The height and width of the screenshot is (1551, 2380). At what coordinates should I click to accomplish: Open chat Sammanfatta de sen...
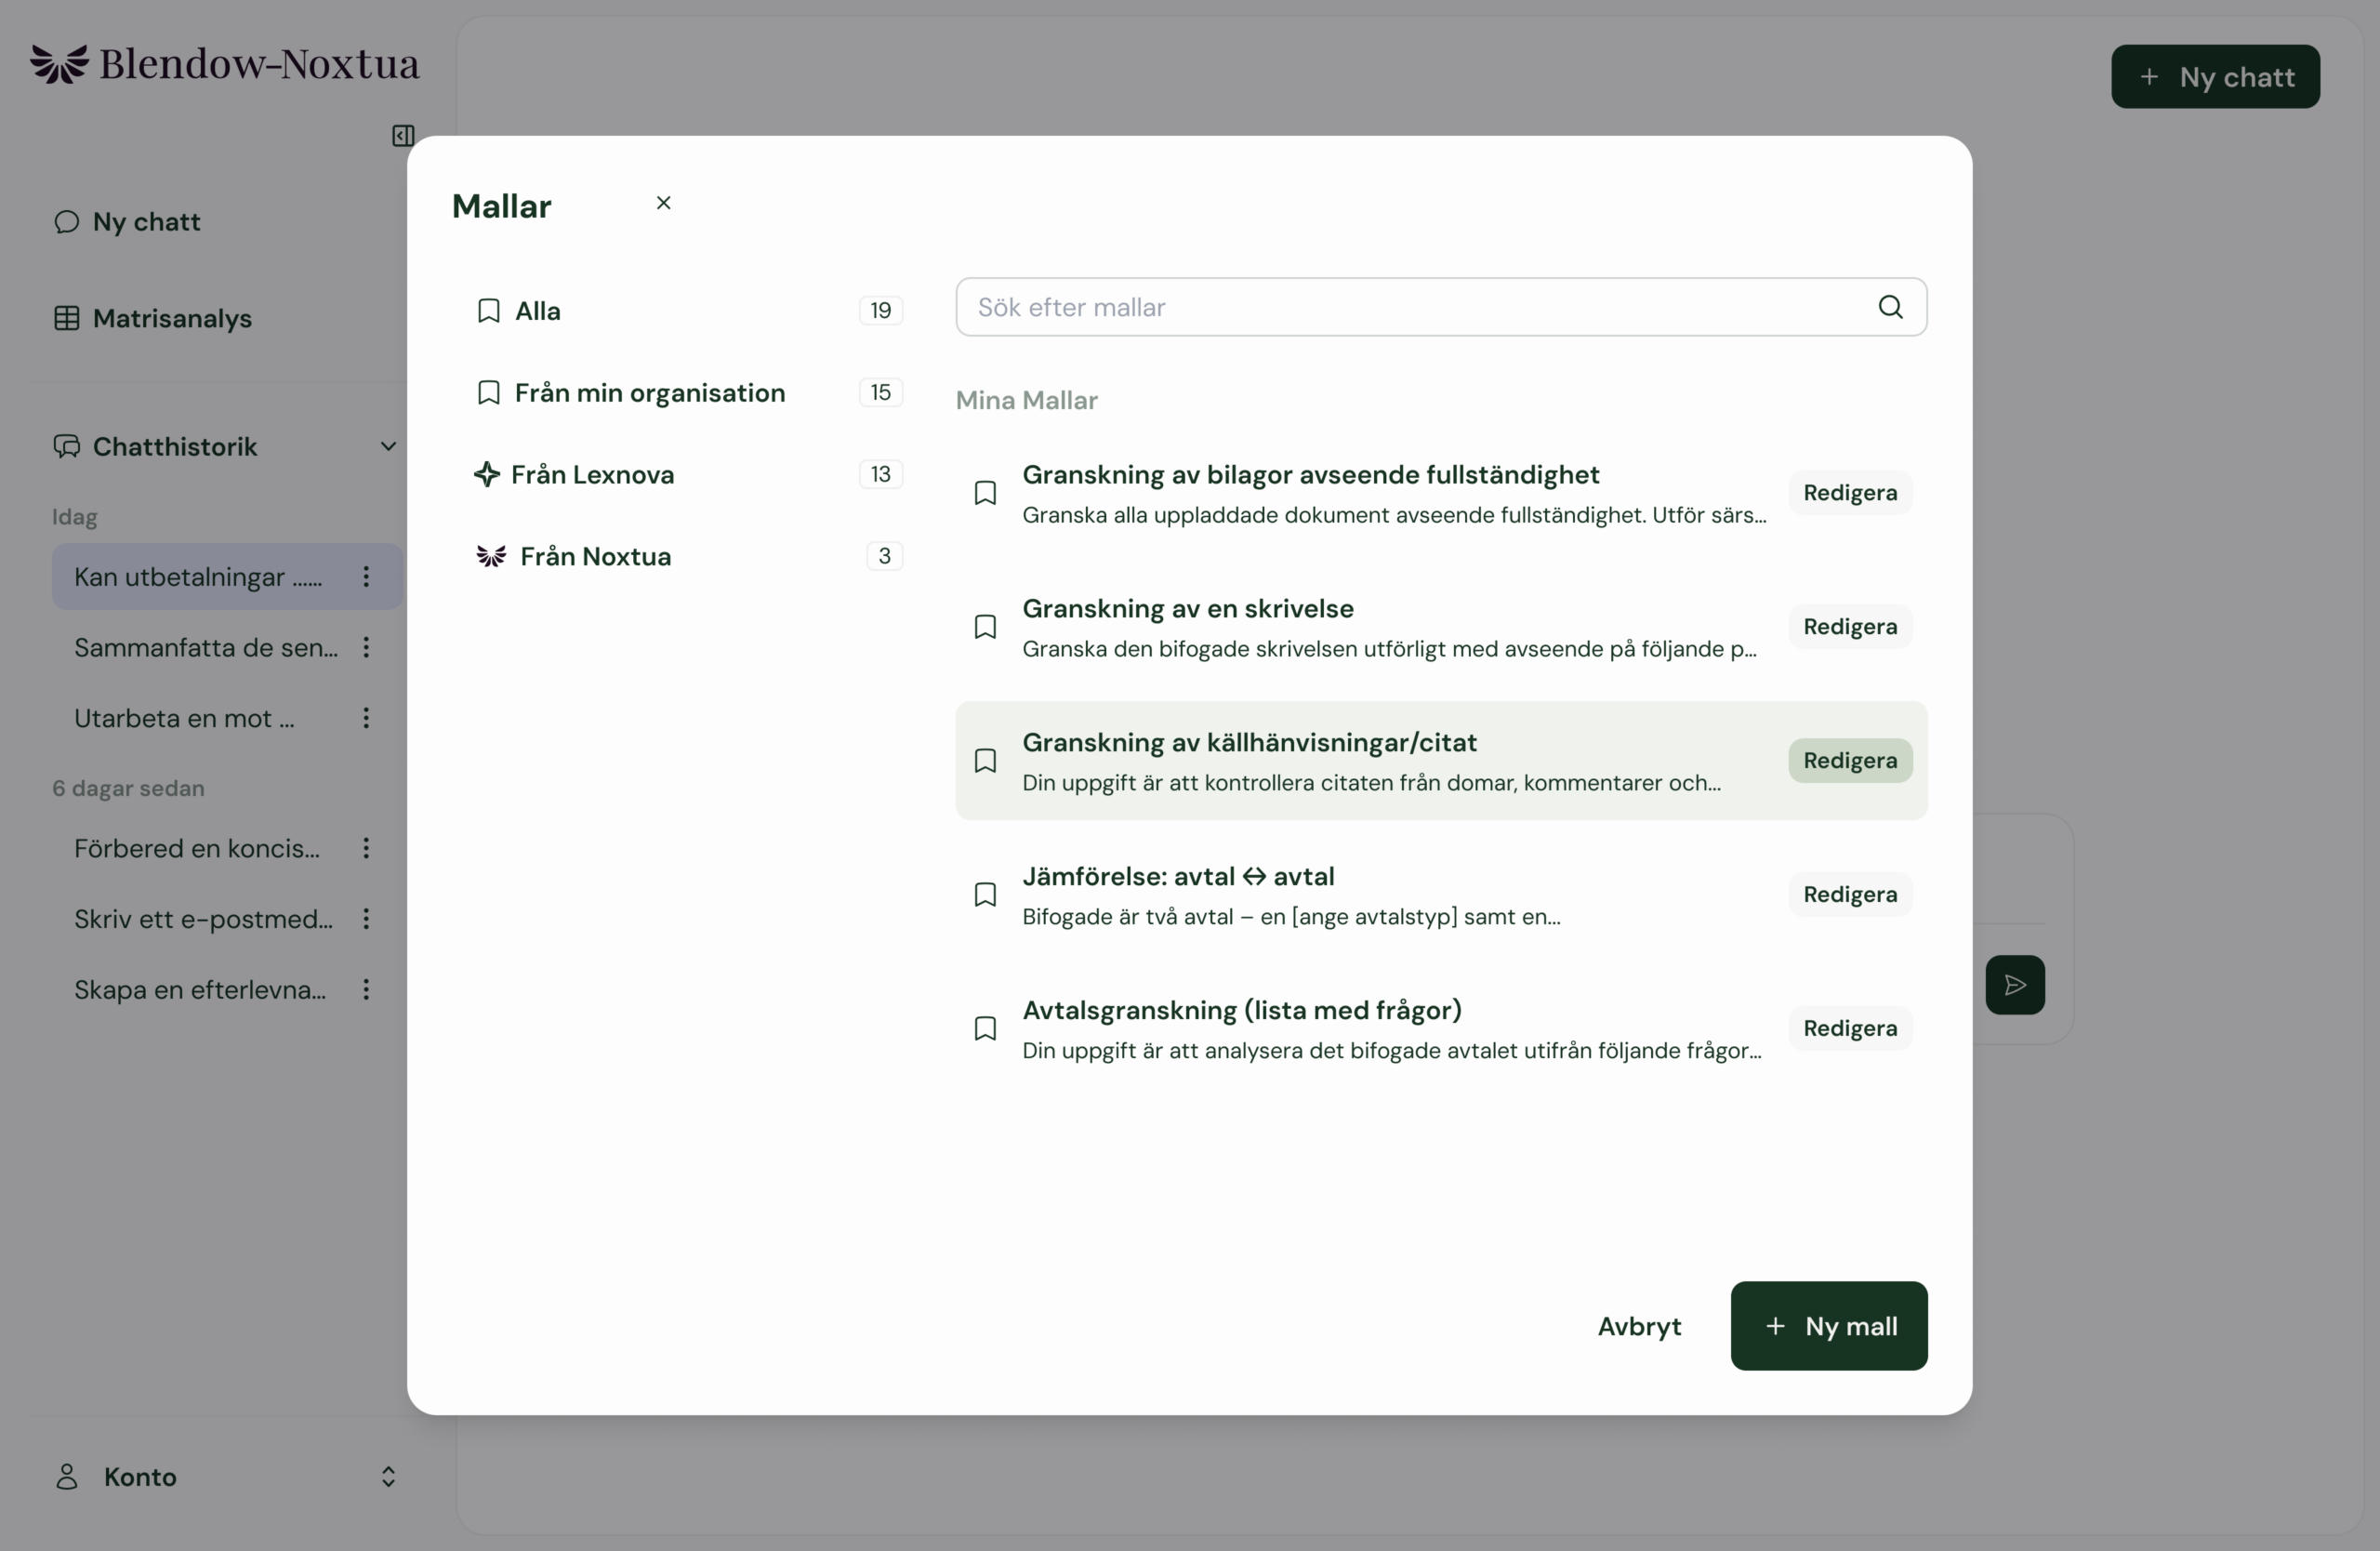pyautogui.click(x=206, y=648)
